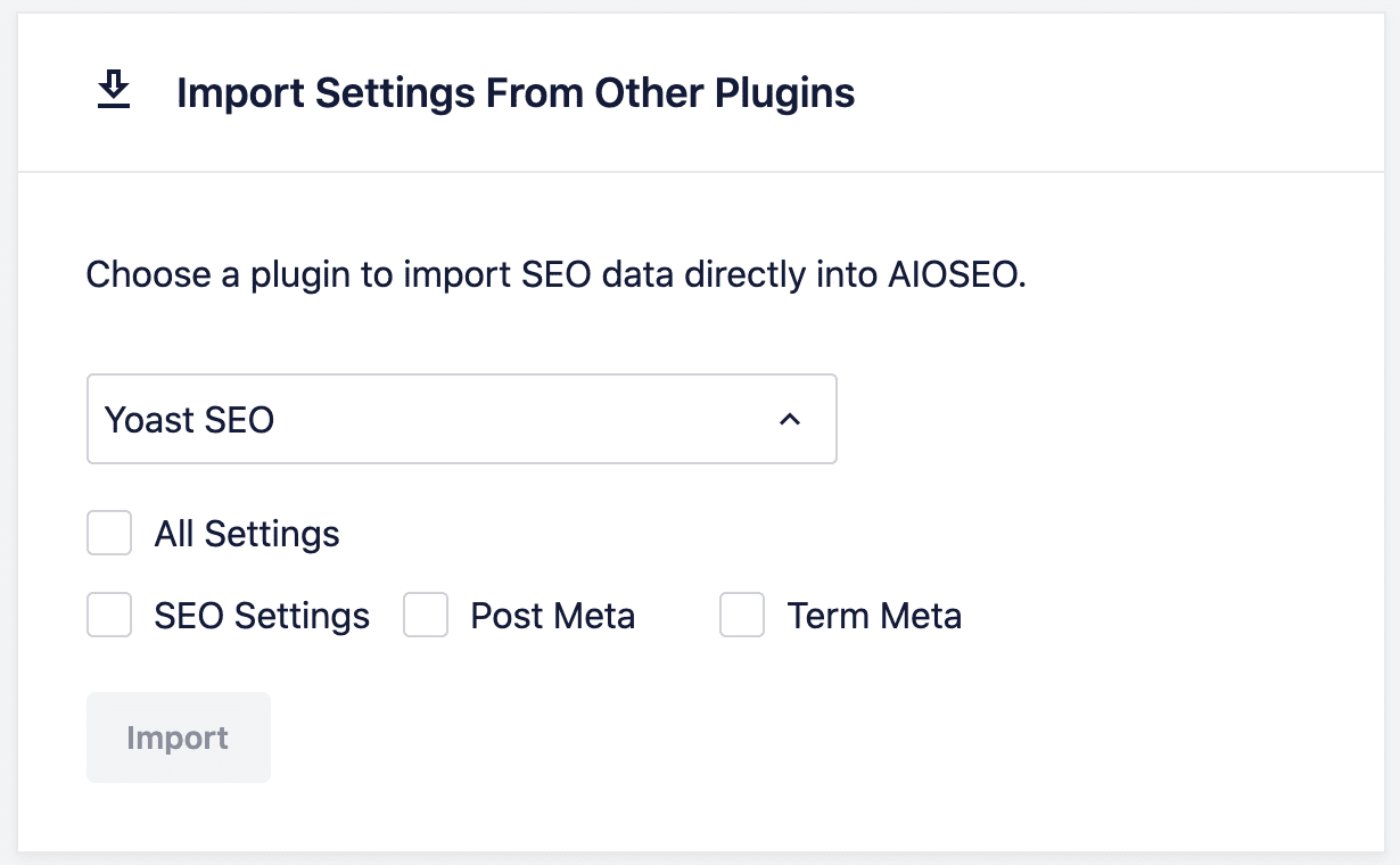Tick the All Settings checkbox
This screenshot has width=1400, height=865.
109,533
